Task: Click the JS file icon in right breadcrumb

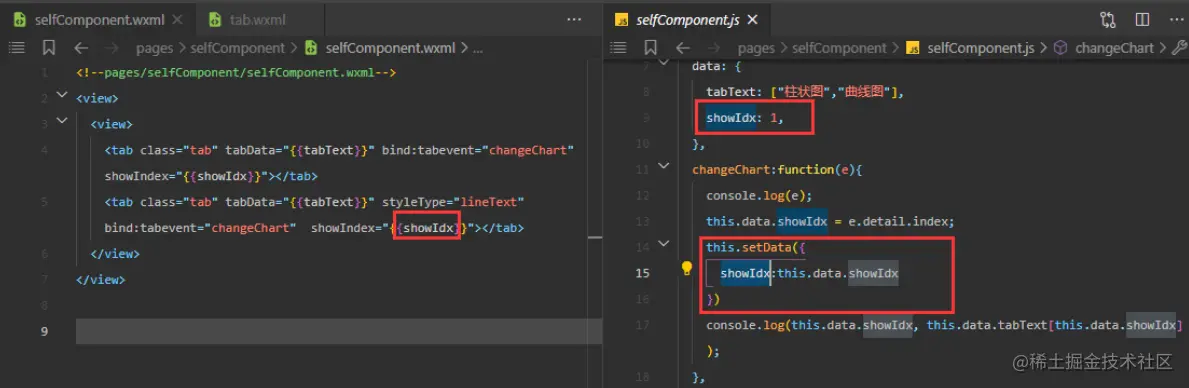Action: [x=914, y=48]
